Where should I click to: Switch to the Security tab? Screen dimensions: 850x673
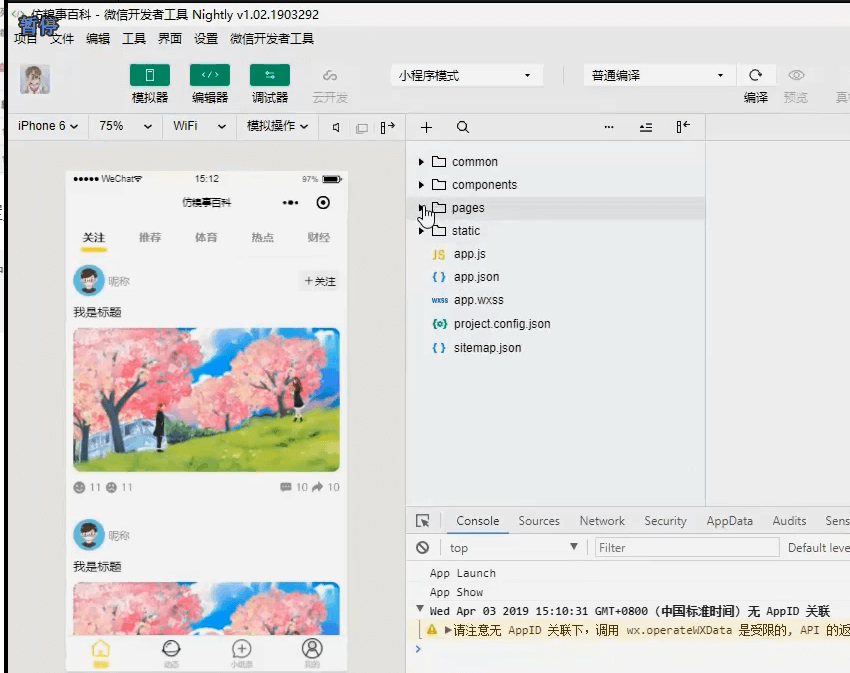click(x=665, y=521)
